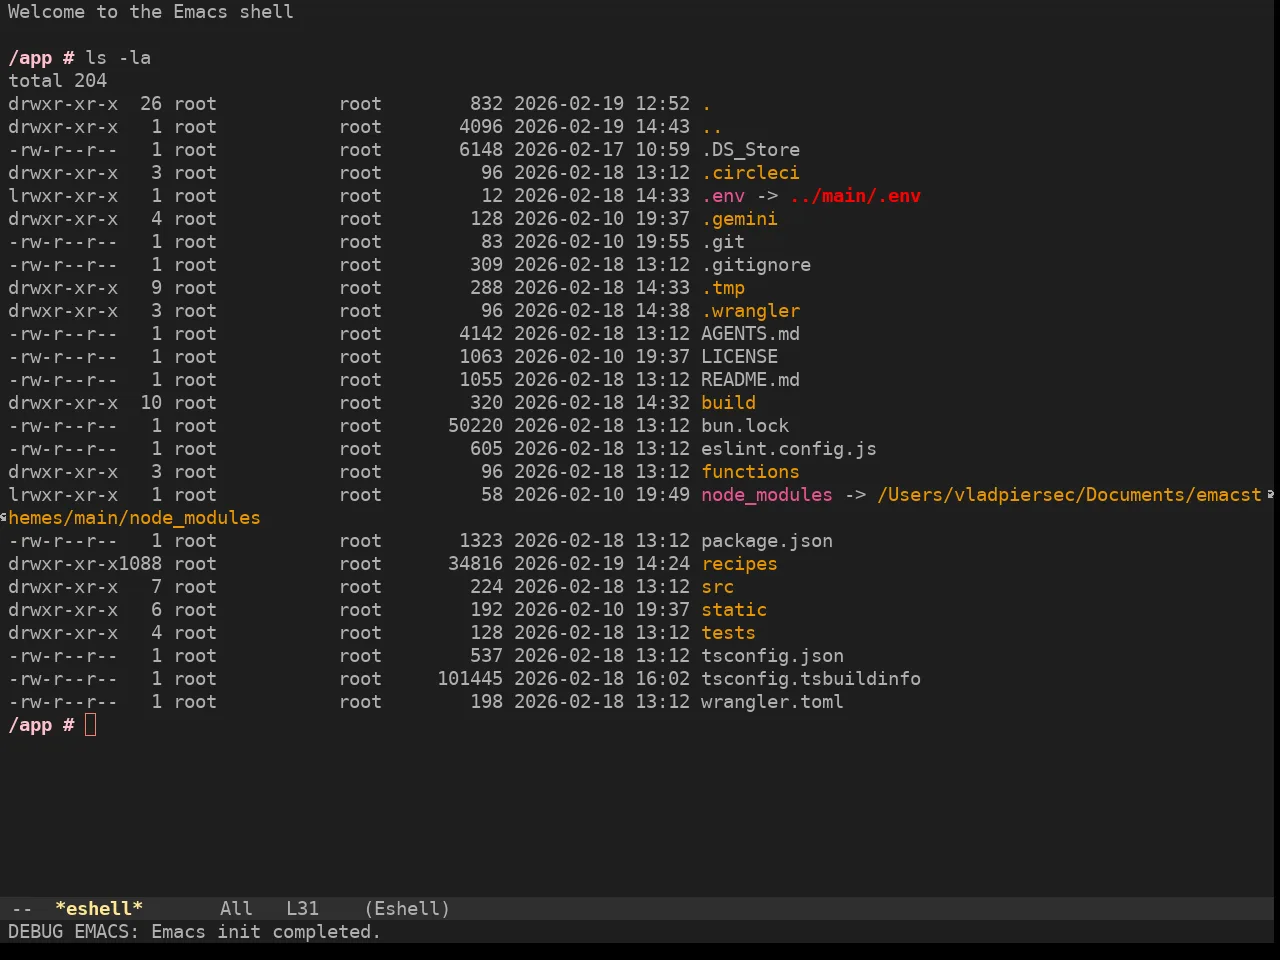The width and height of the screenshot is (1280, 960).
Task: Click the tsconfig.json file name
Action: (x=772, y=656)
